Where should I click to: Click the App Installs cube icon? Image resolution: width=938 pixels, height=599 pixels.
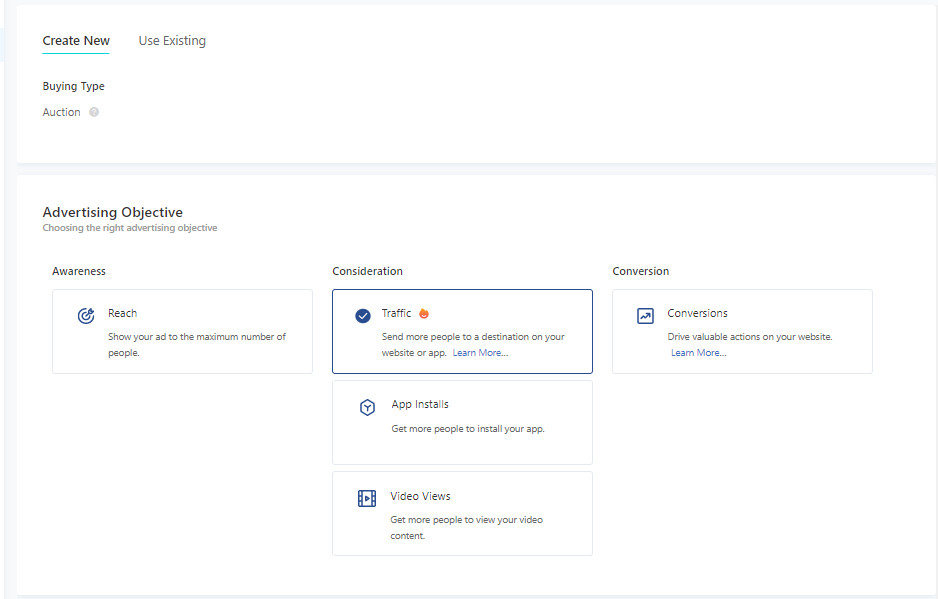367,407
